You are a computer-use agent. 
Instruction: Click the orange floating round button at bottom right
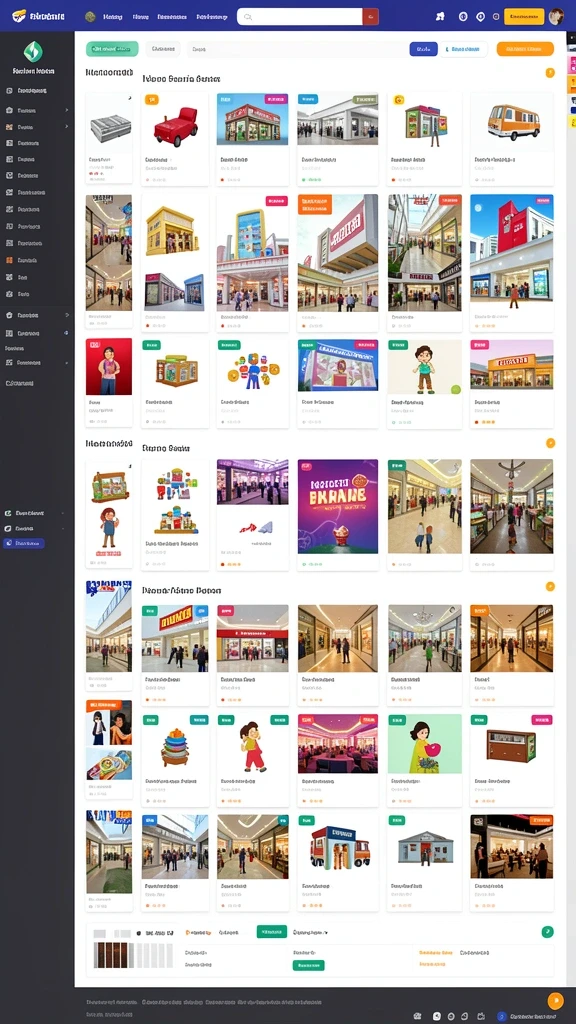554,1000
